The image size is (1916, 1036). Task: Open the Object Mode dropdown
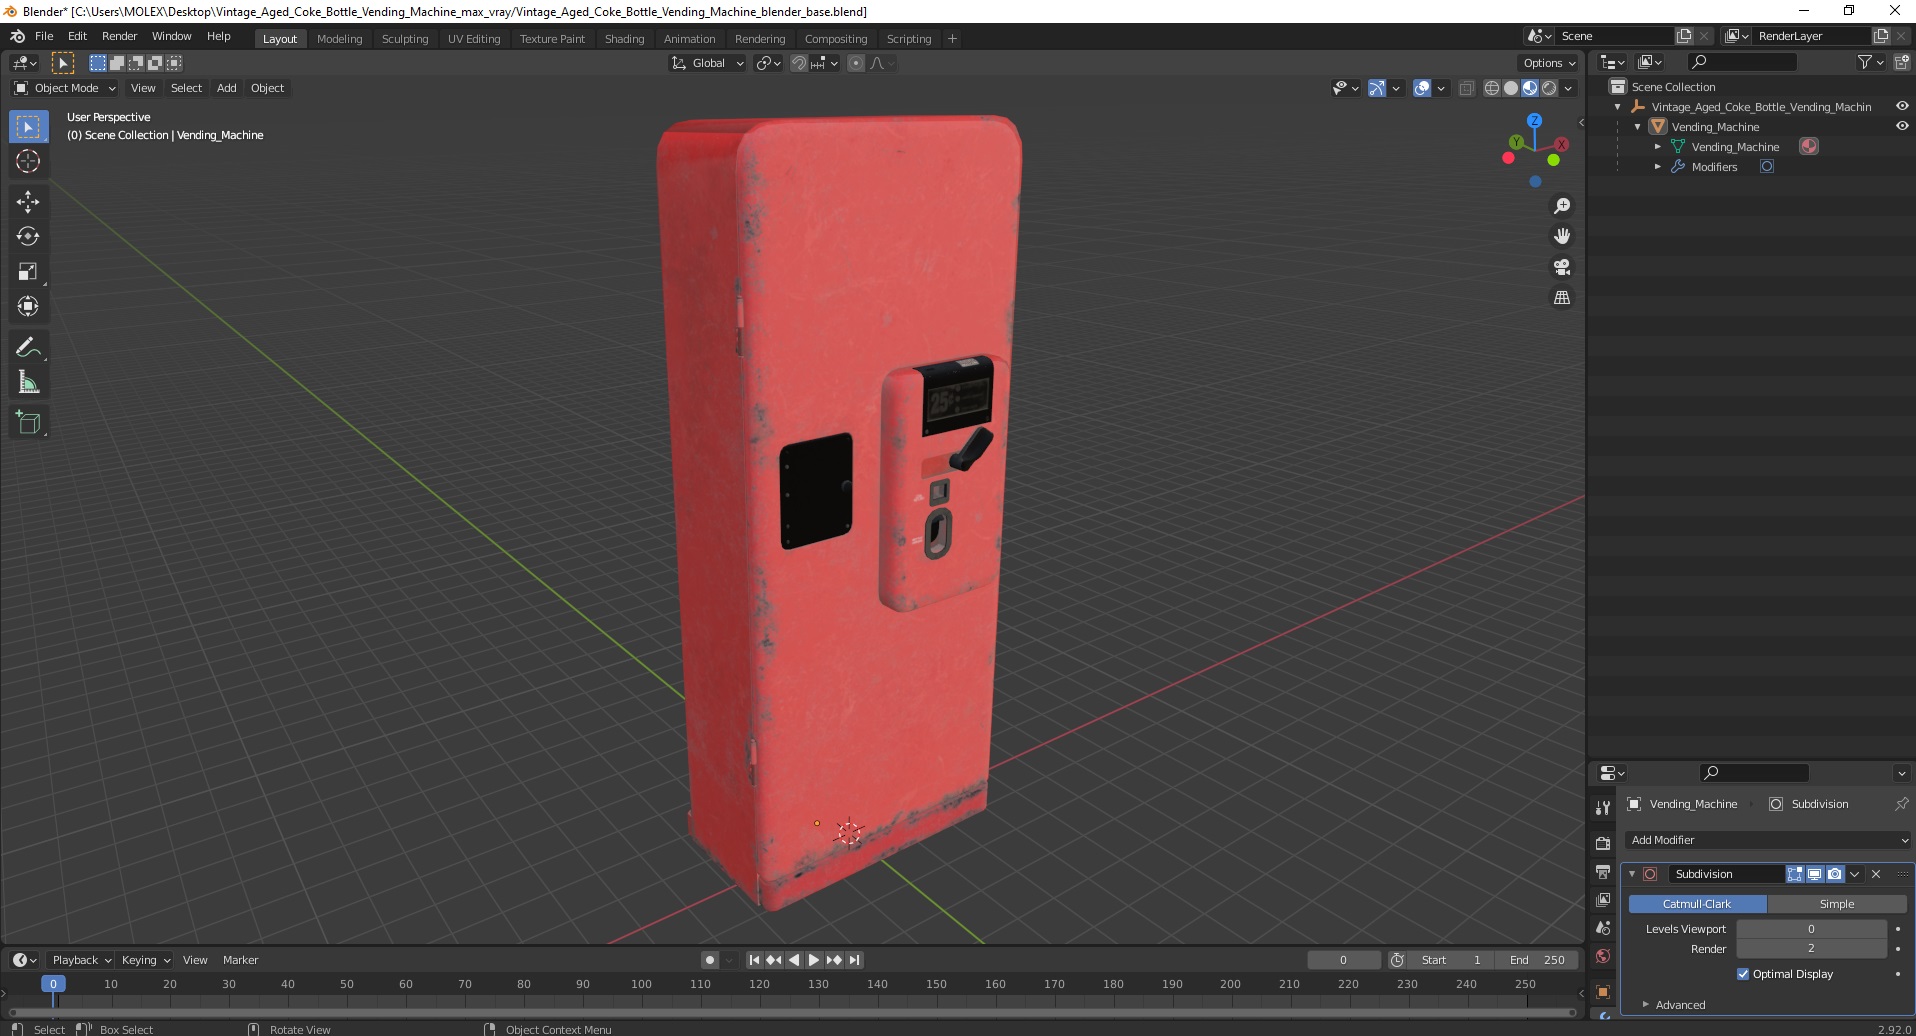(x=65, y=88)
